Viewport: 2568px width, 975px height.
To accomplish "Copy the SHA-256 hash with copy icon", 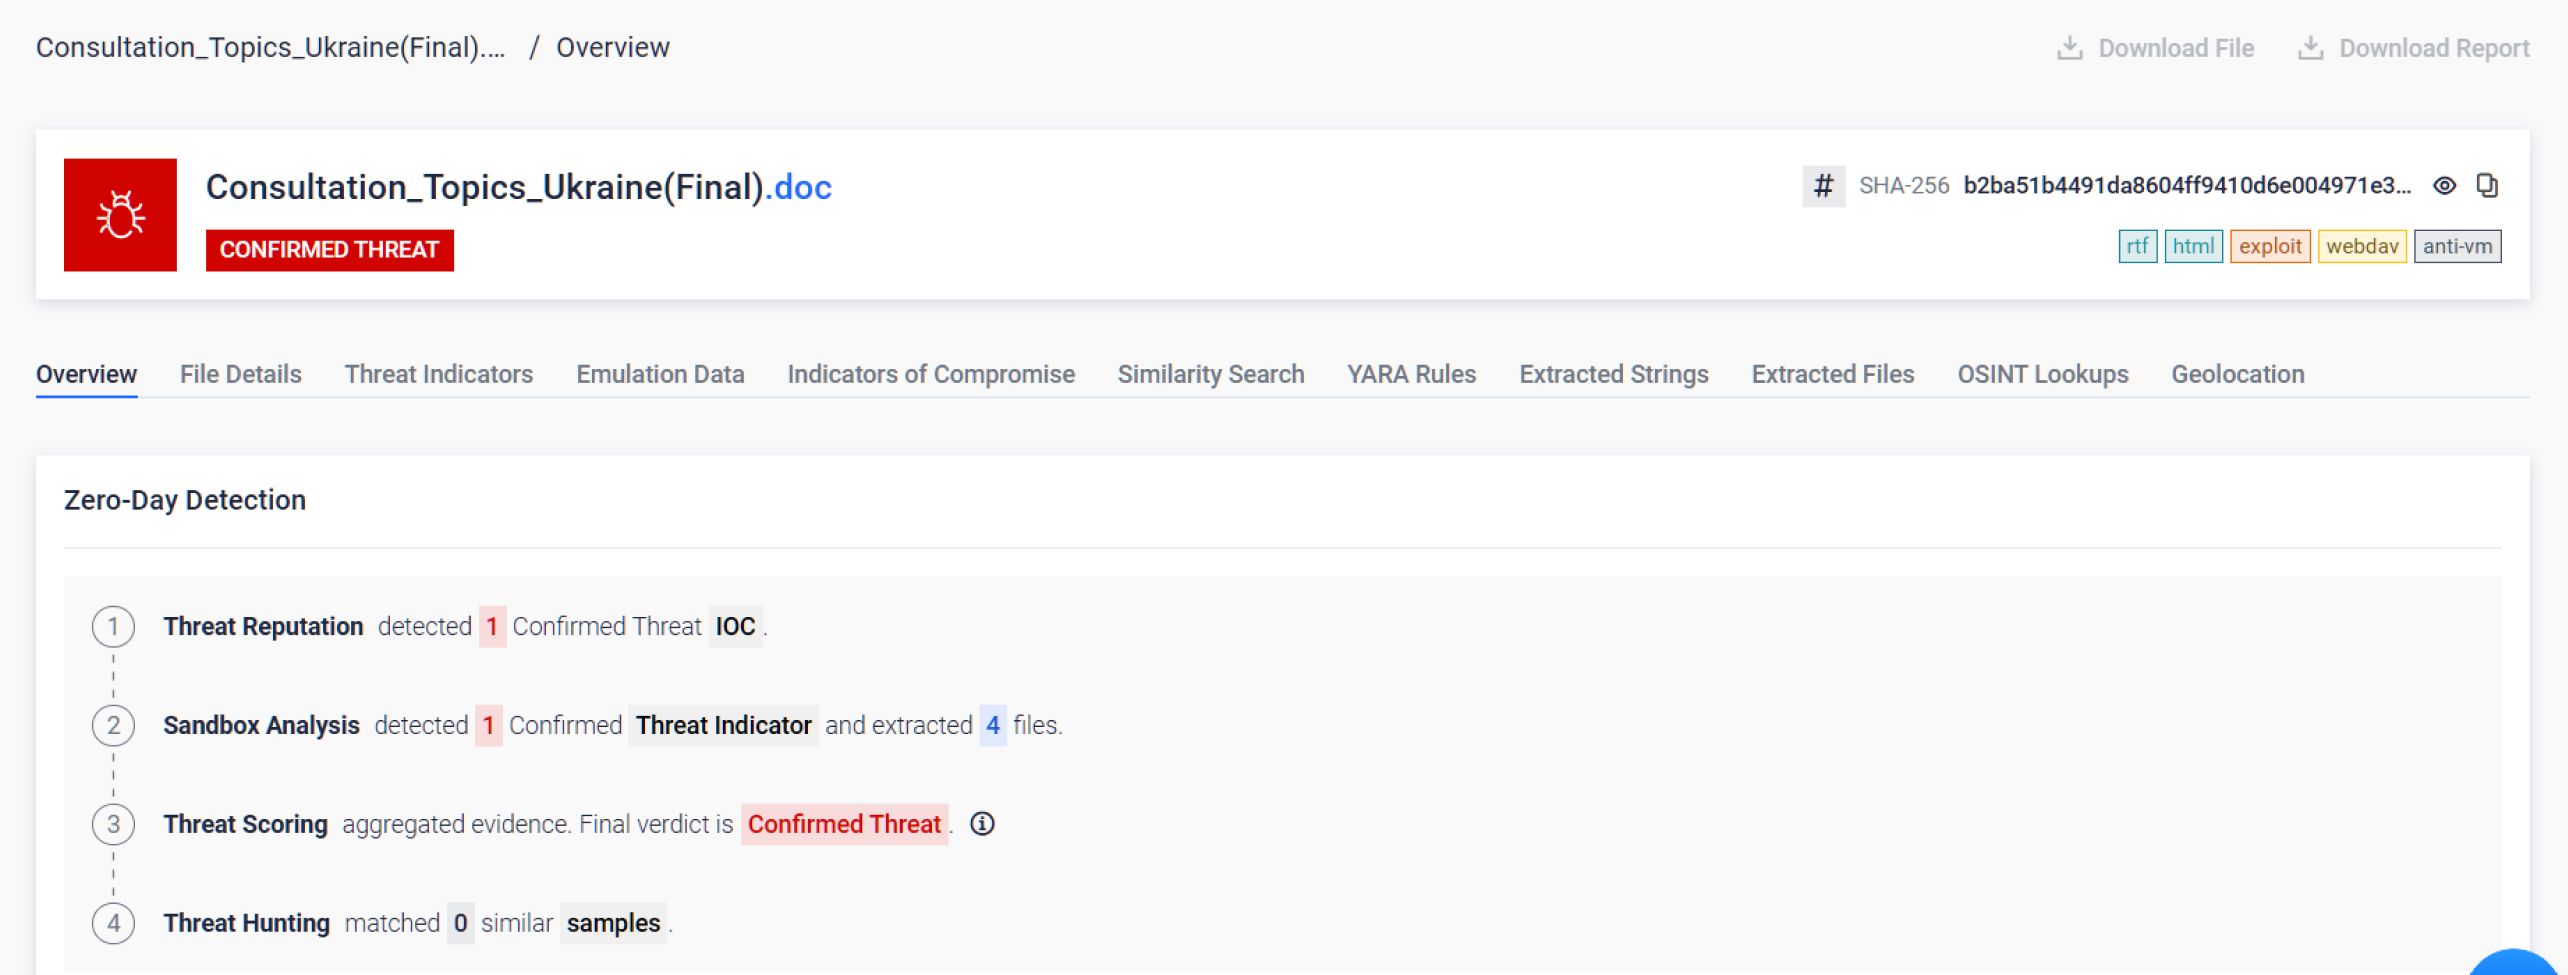I will (x=2487, y=186).
